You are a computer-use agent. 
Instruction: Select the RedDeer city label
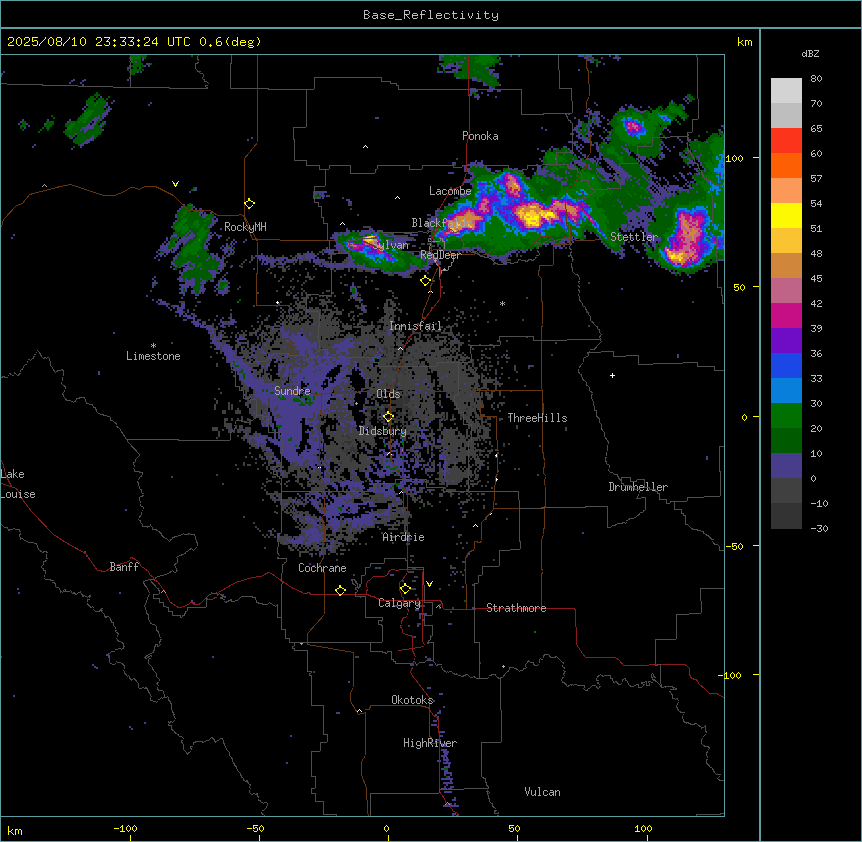pyautogui.click(x=440, y=255)
